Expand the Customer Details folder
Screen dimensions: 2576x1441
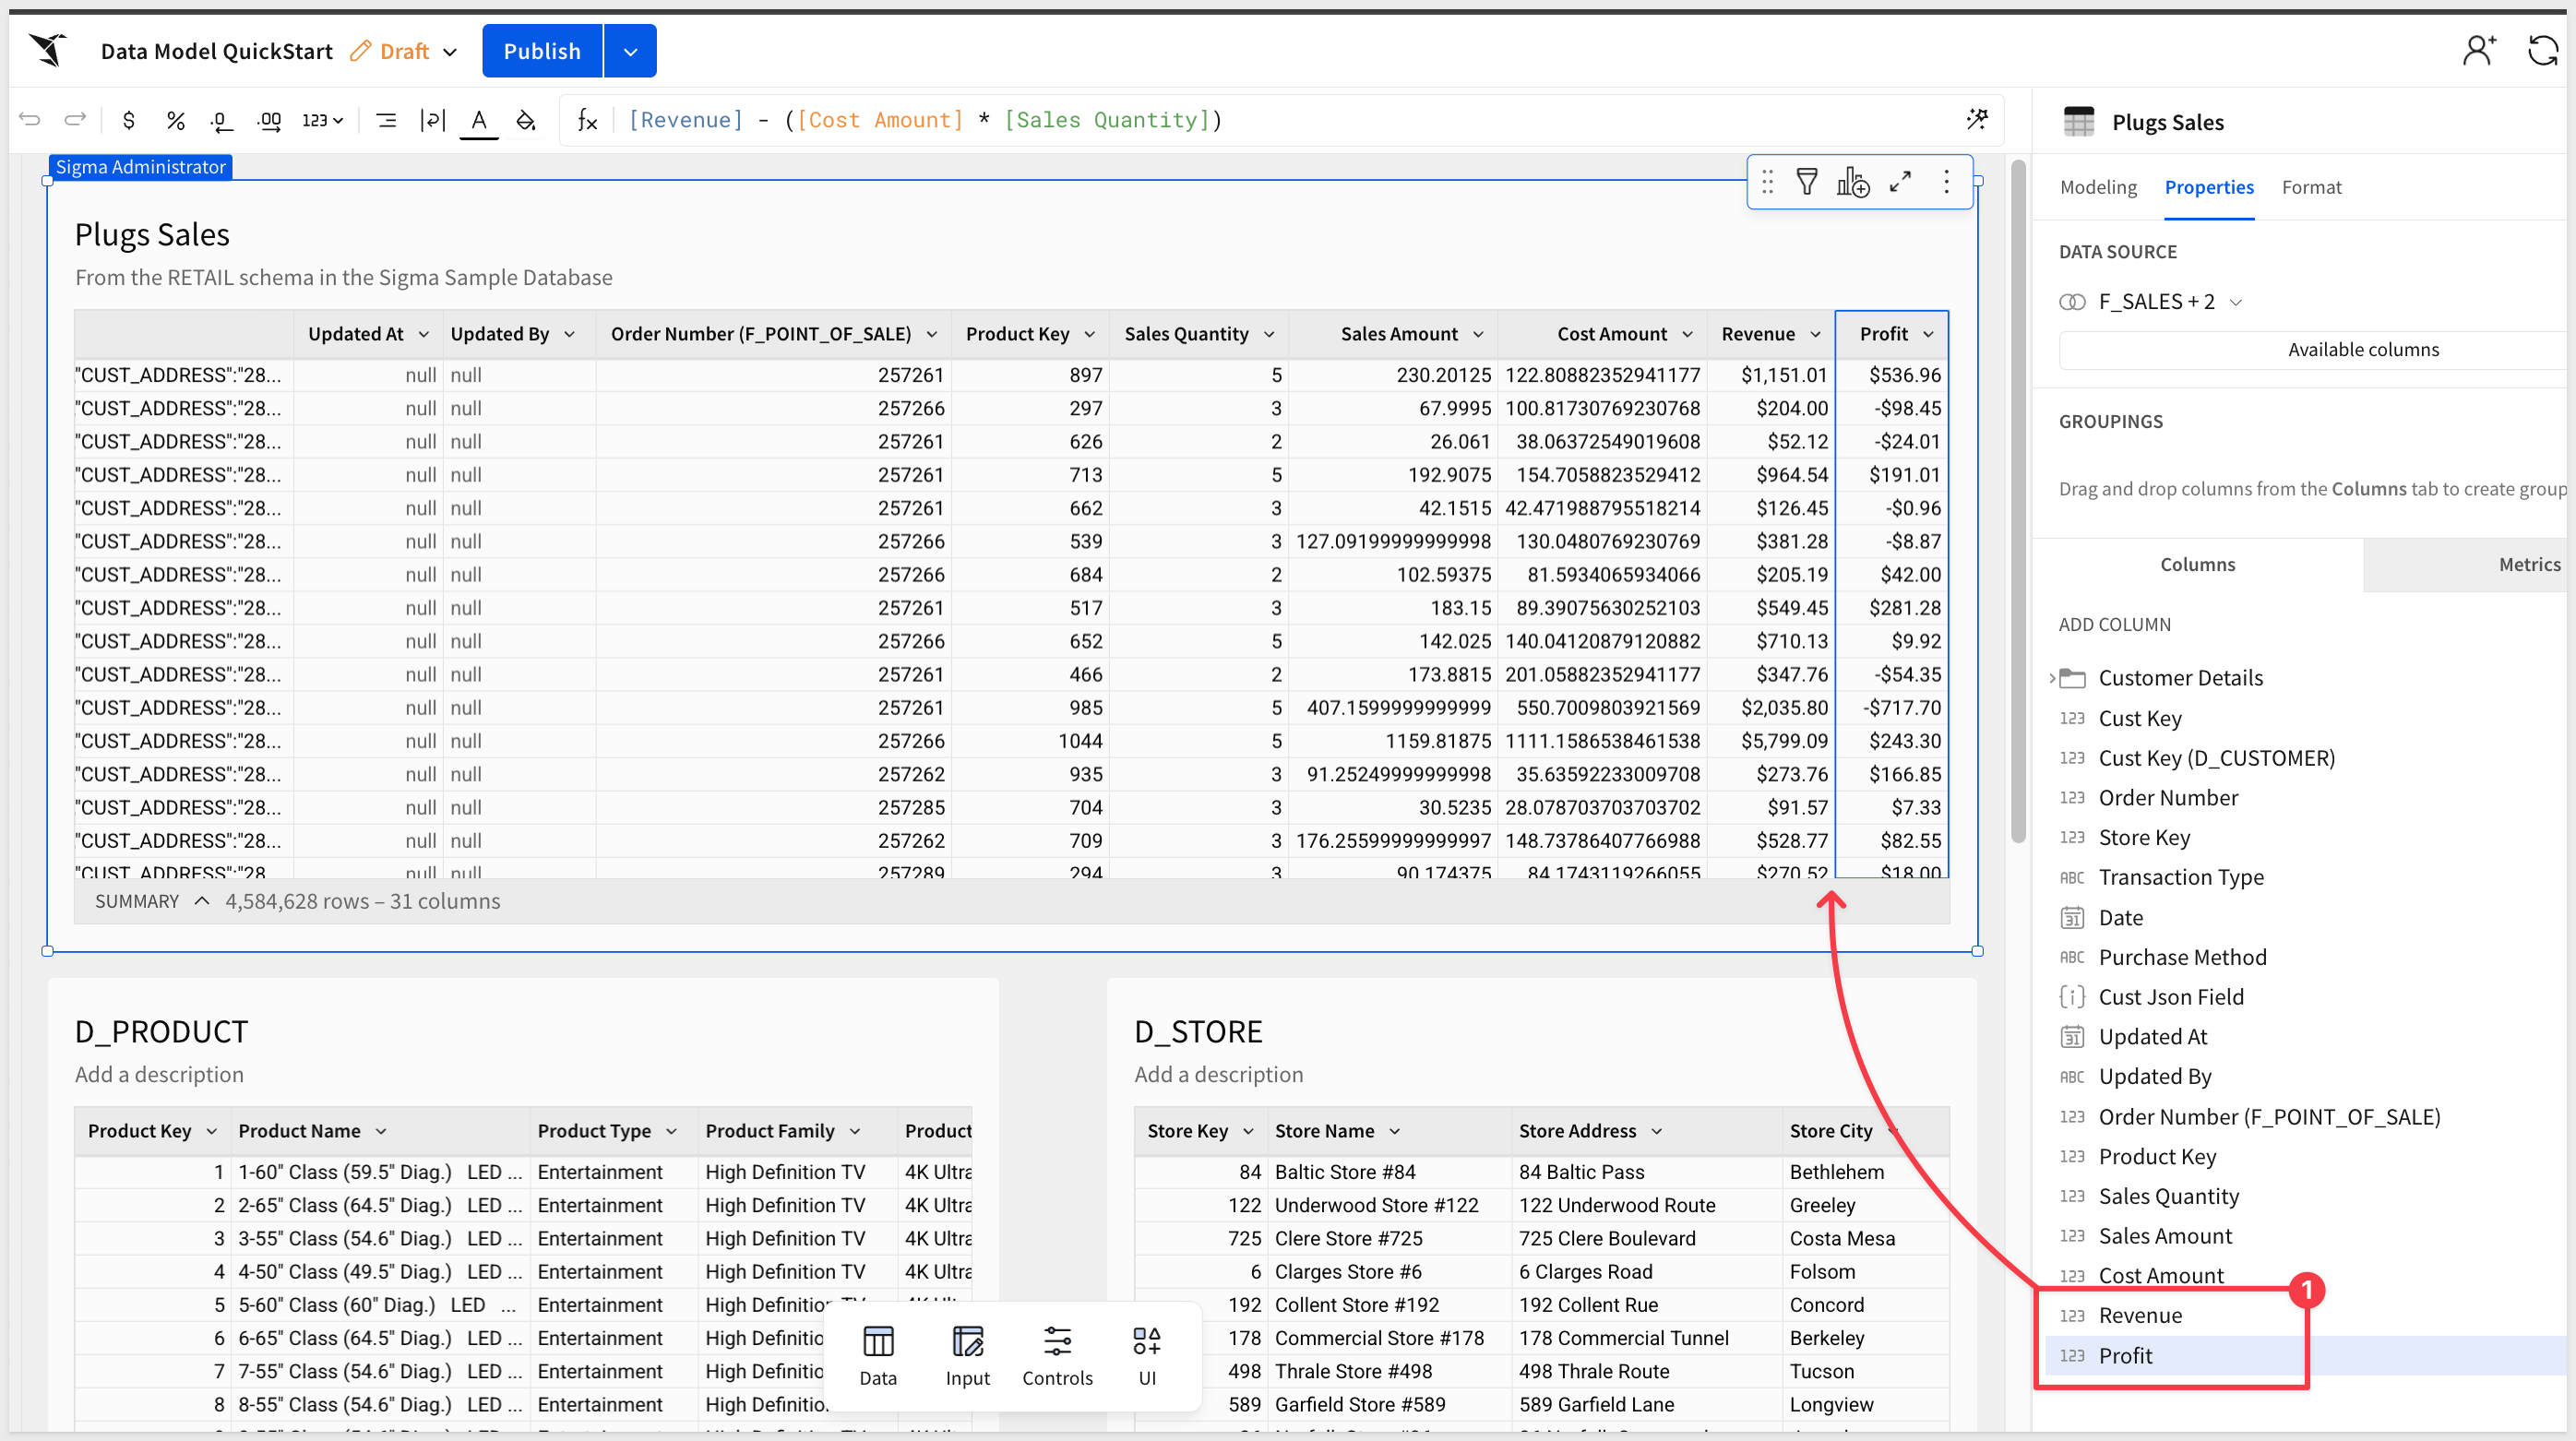(2052, 678)
